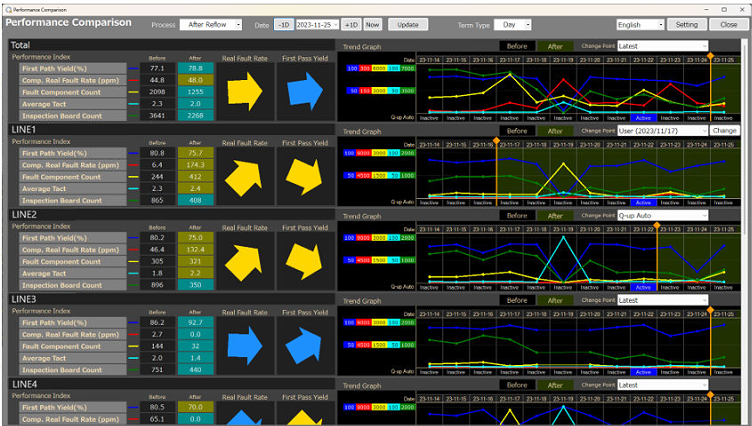Click the Close button in the toolbar
Image resolution: width=752 pixels, height=426 pixels.
pyautogui.click(x=728, y=24)
